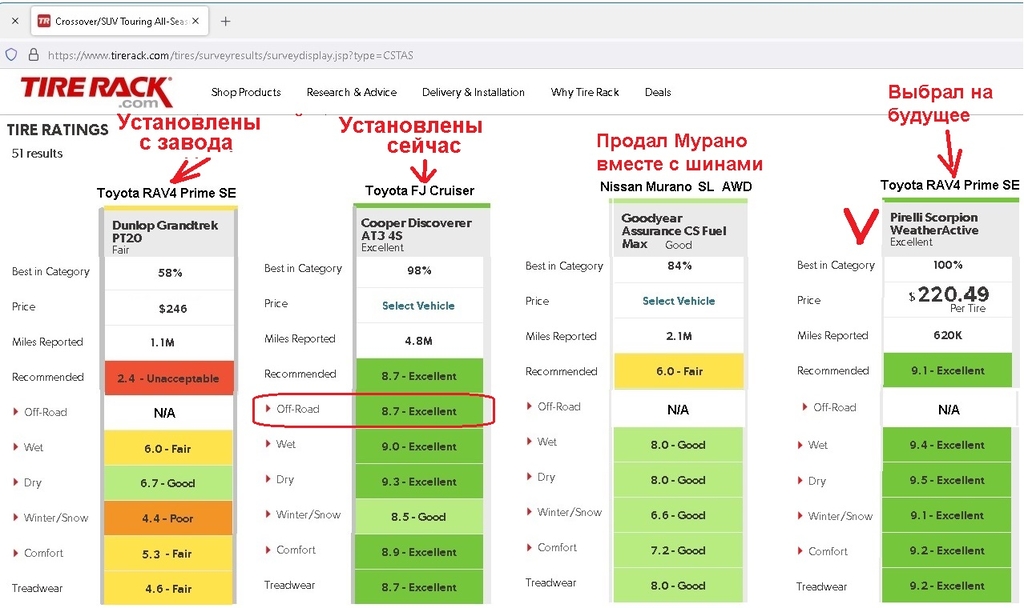Open the Dunlop Grandtrek PT20 tire title
Image resolution: width=1024 pixels, height=608 pixels.
(165, 231)
